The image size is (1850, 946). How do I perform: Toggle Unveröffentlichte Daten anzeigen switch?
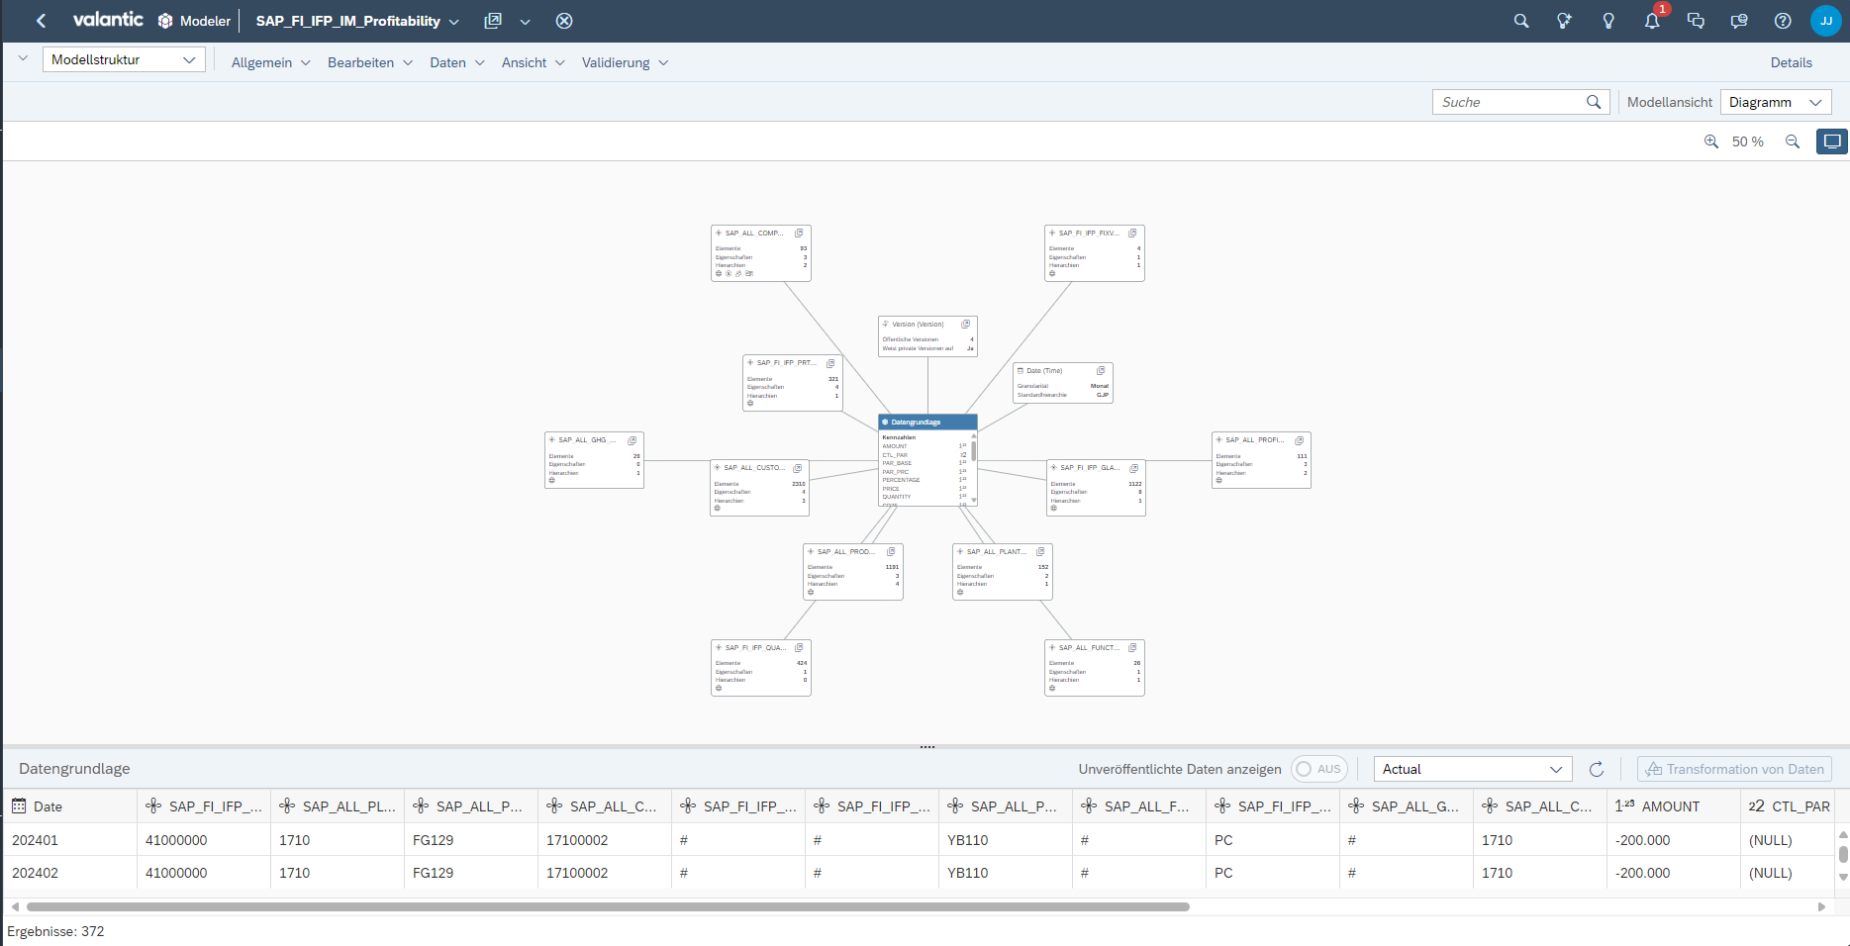tap(1318, 769)
